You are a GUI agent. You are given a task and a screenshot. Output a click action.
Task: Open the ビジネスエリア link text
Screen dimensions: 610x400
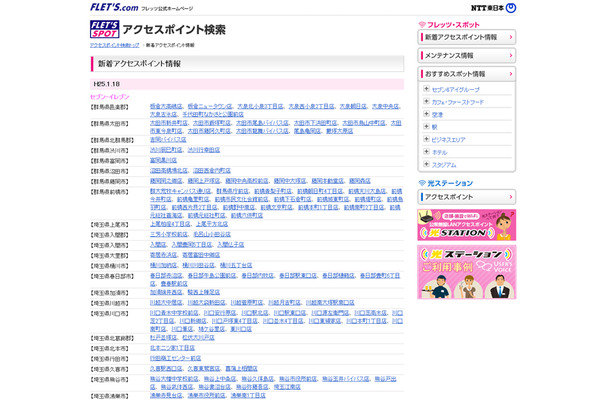coord(448,140)
